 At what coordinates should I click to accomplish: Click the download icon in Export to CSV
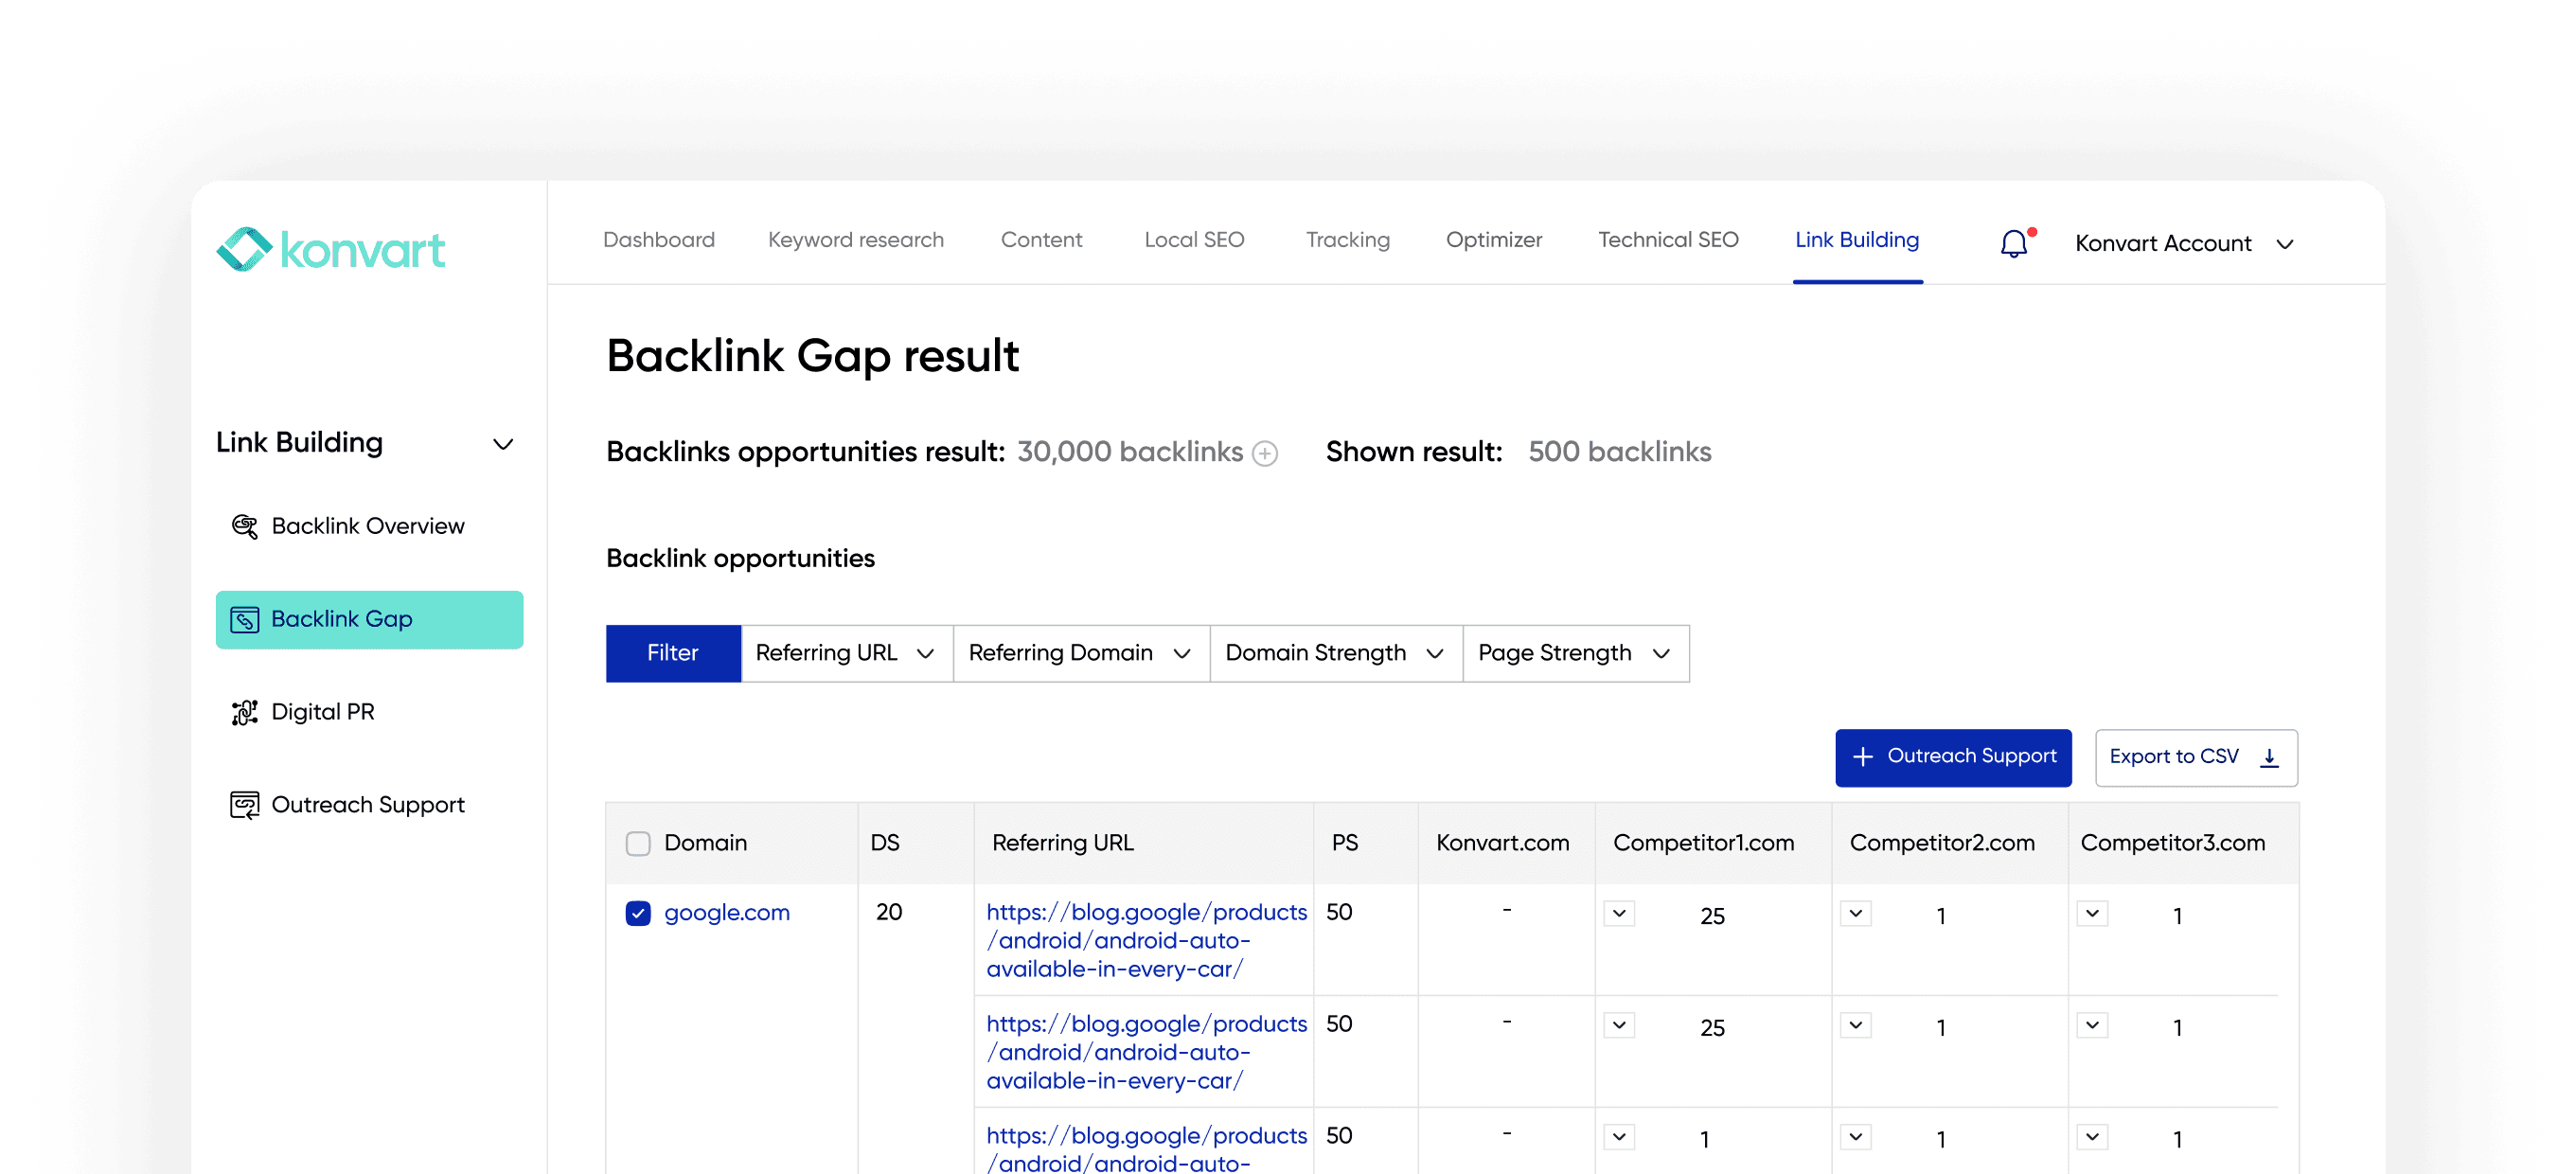[2268, 757]
